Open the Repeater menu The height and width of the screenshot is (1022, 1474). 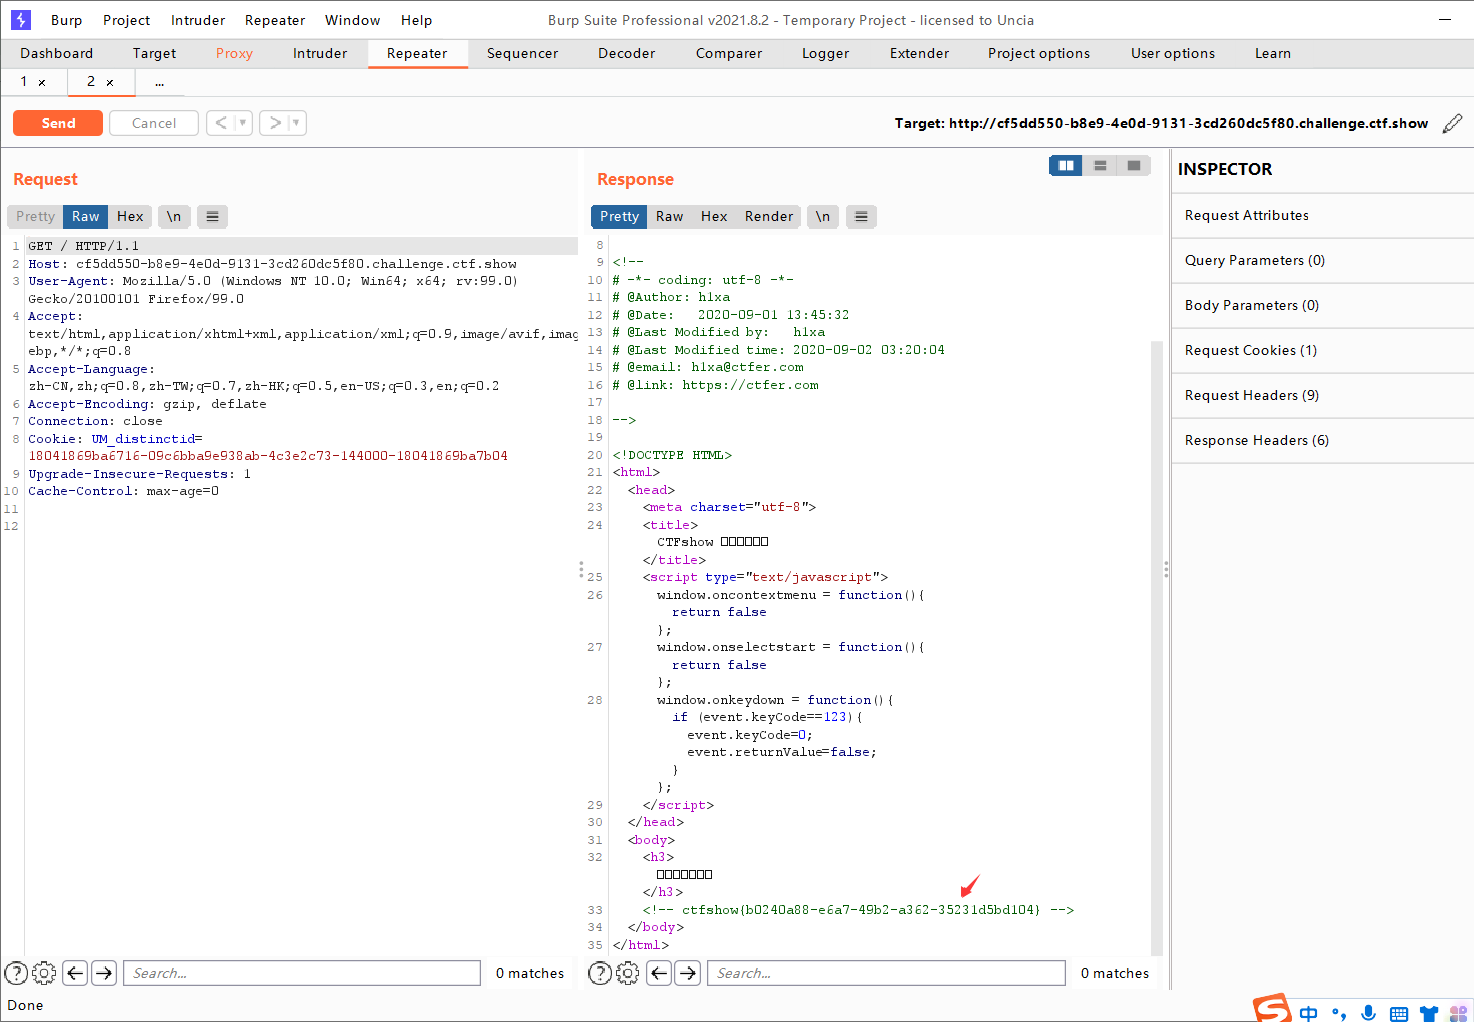275,20
